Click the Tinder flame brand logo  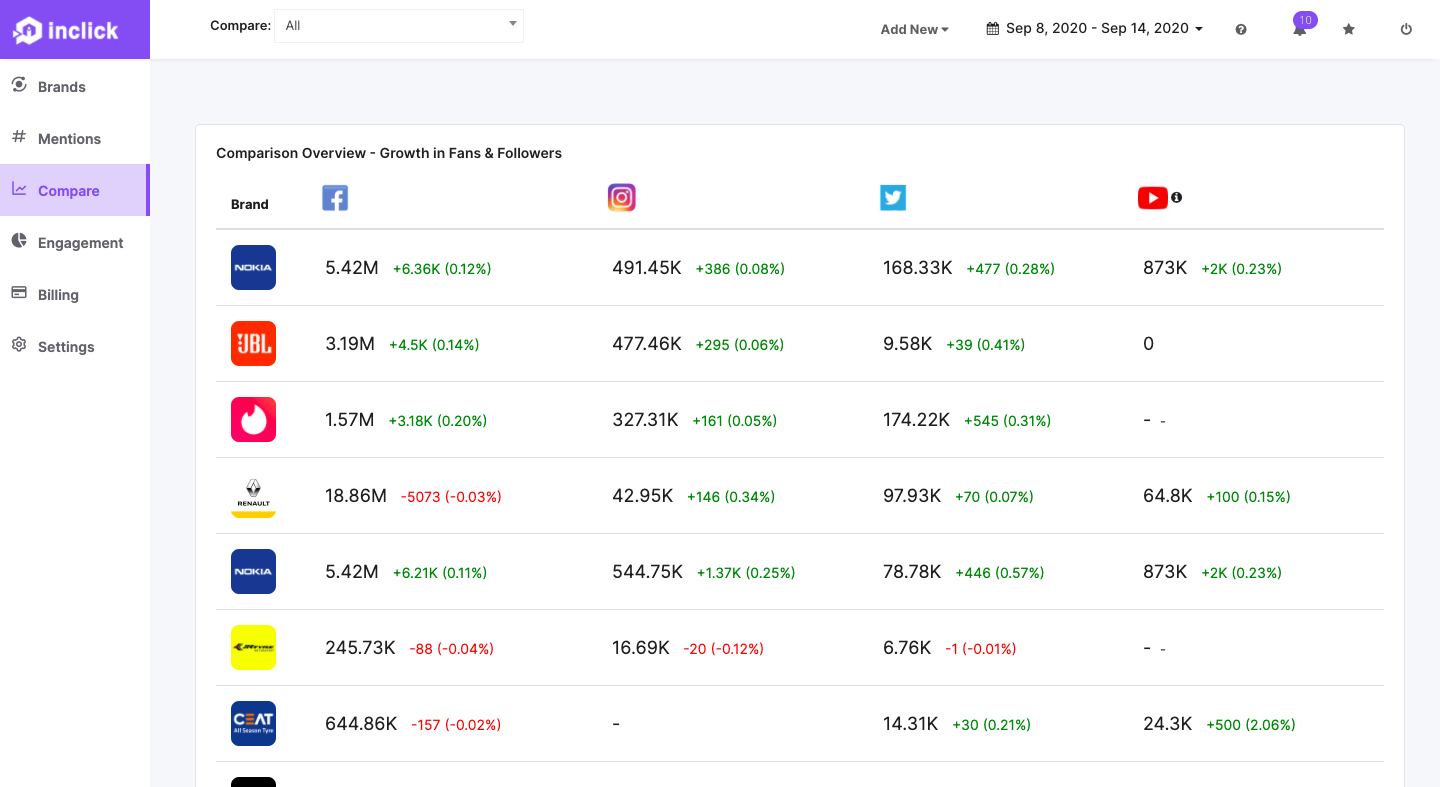(x=253, y=420)
